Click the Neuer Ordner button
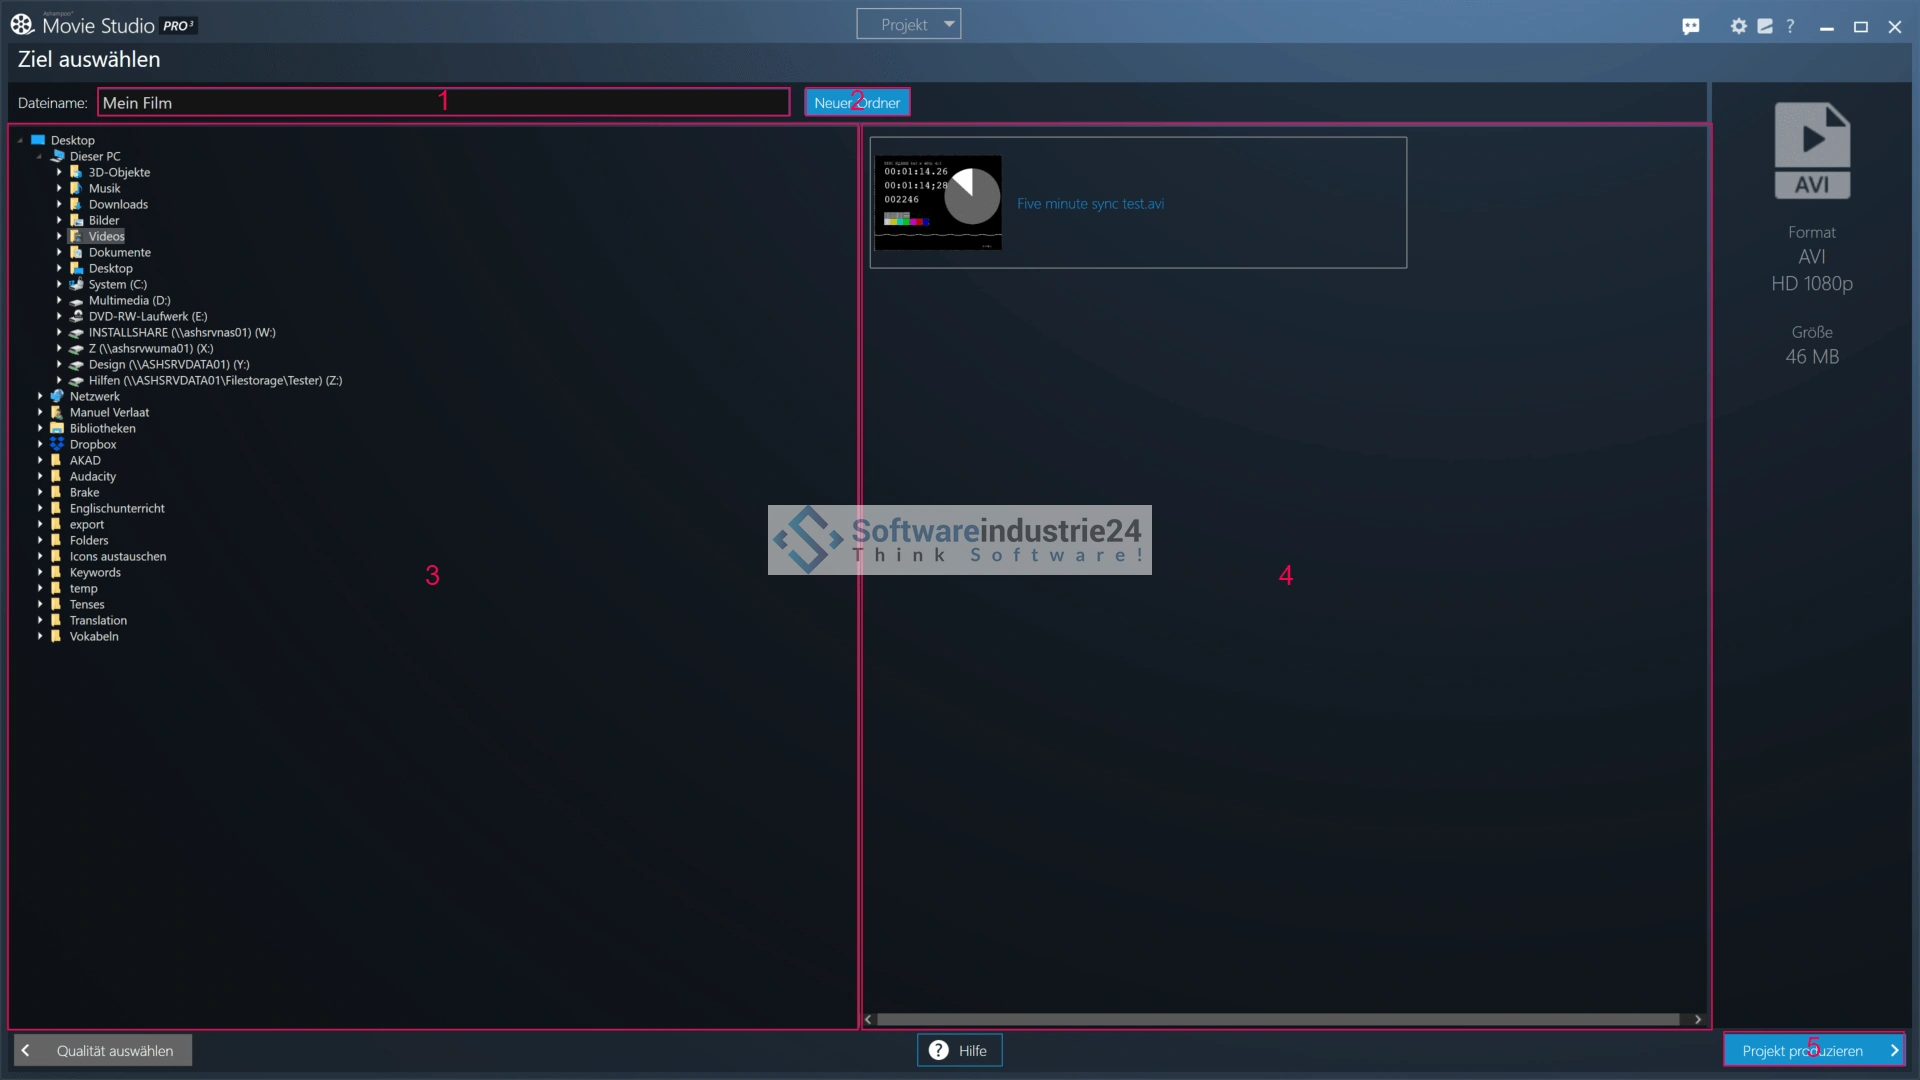1920x1080 pixels. point(857,102)
